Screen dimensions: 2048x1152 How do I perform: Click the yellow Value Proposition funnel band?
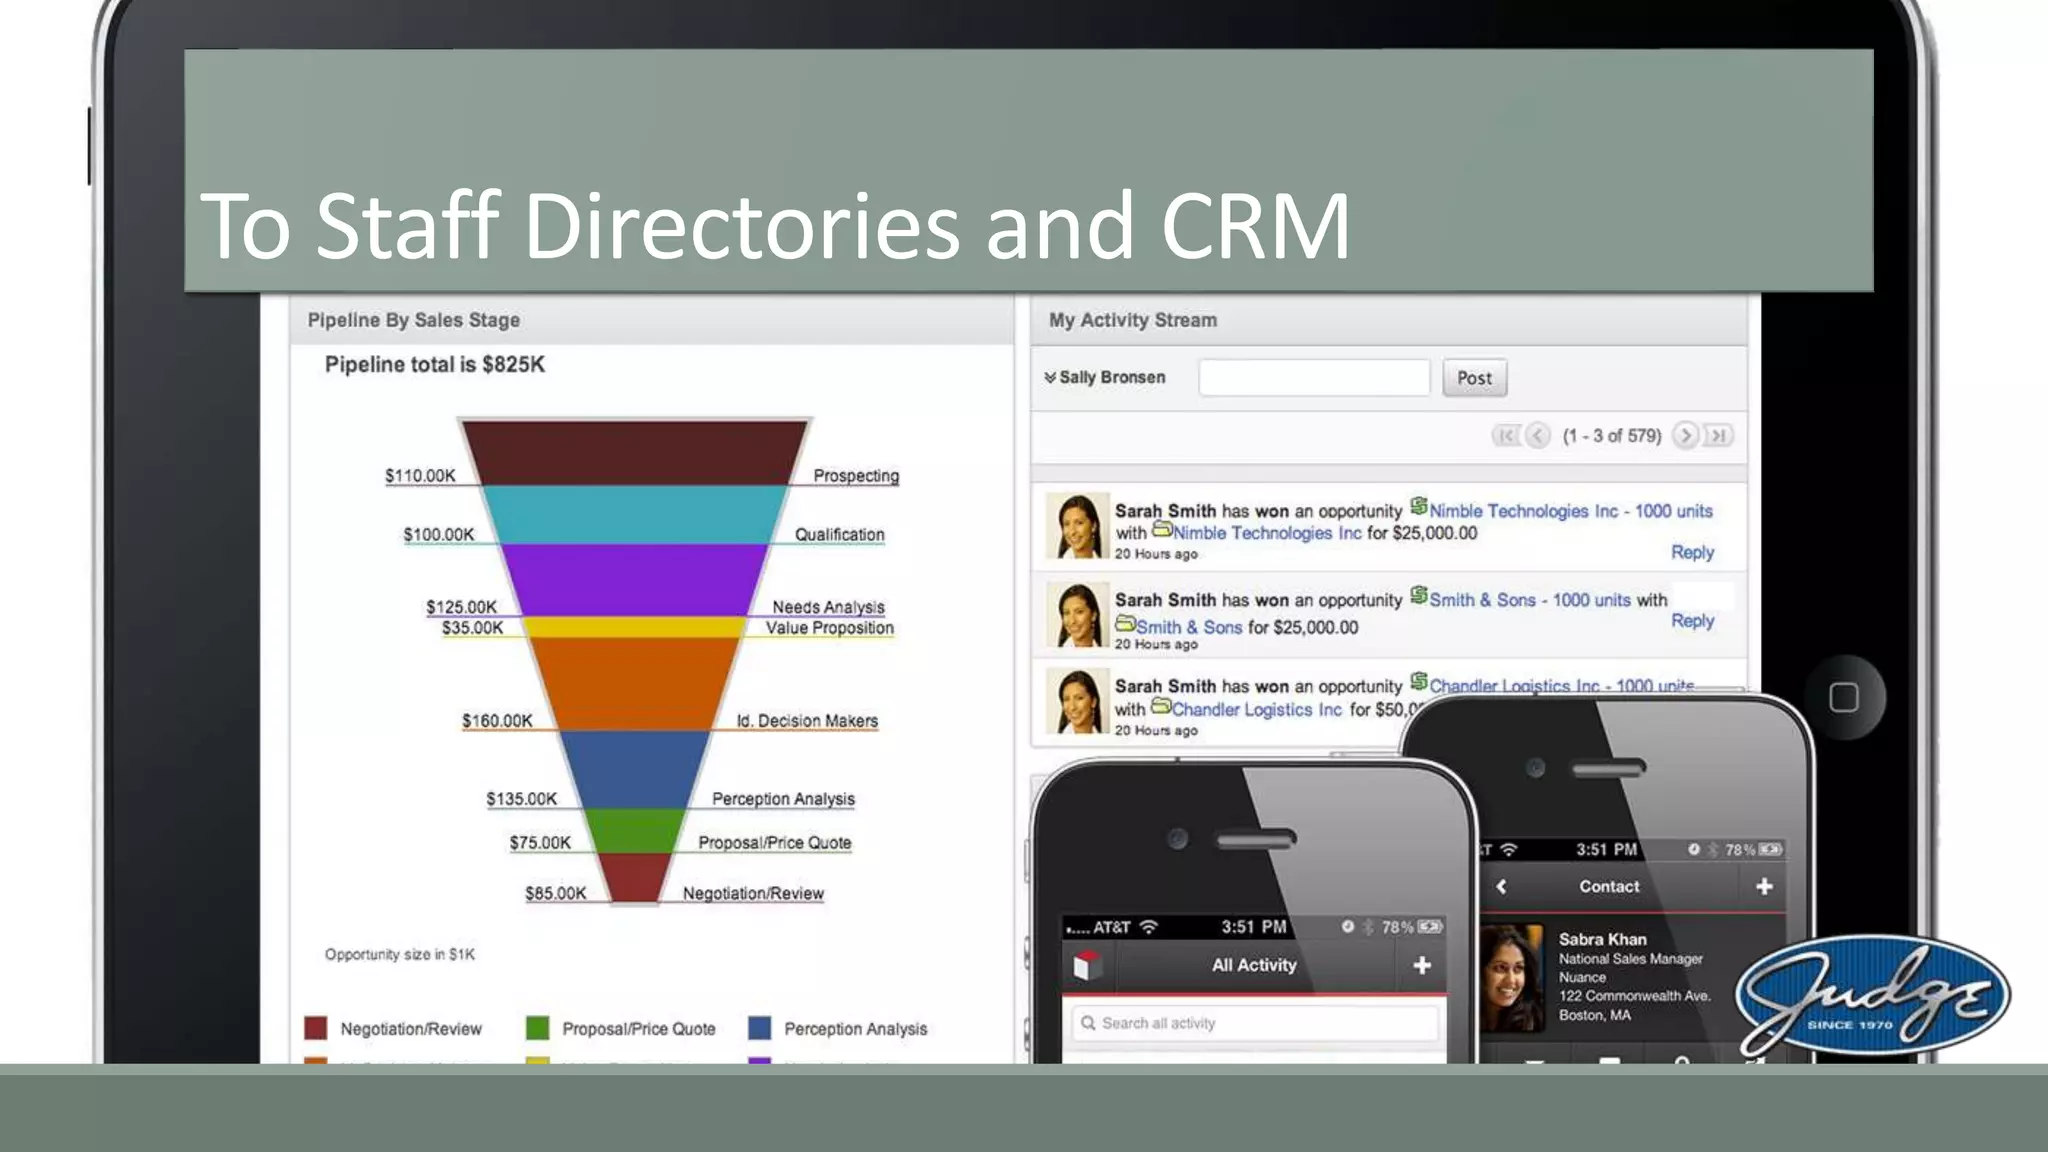click(x=634, y=627)
